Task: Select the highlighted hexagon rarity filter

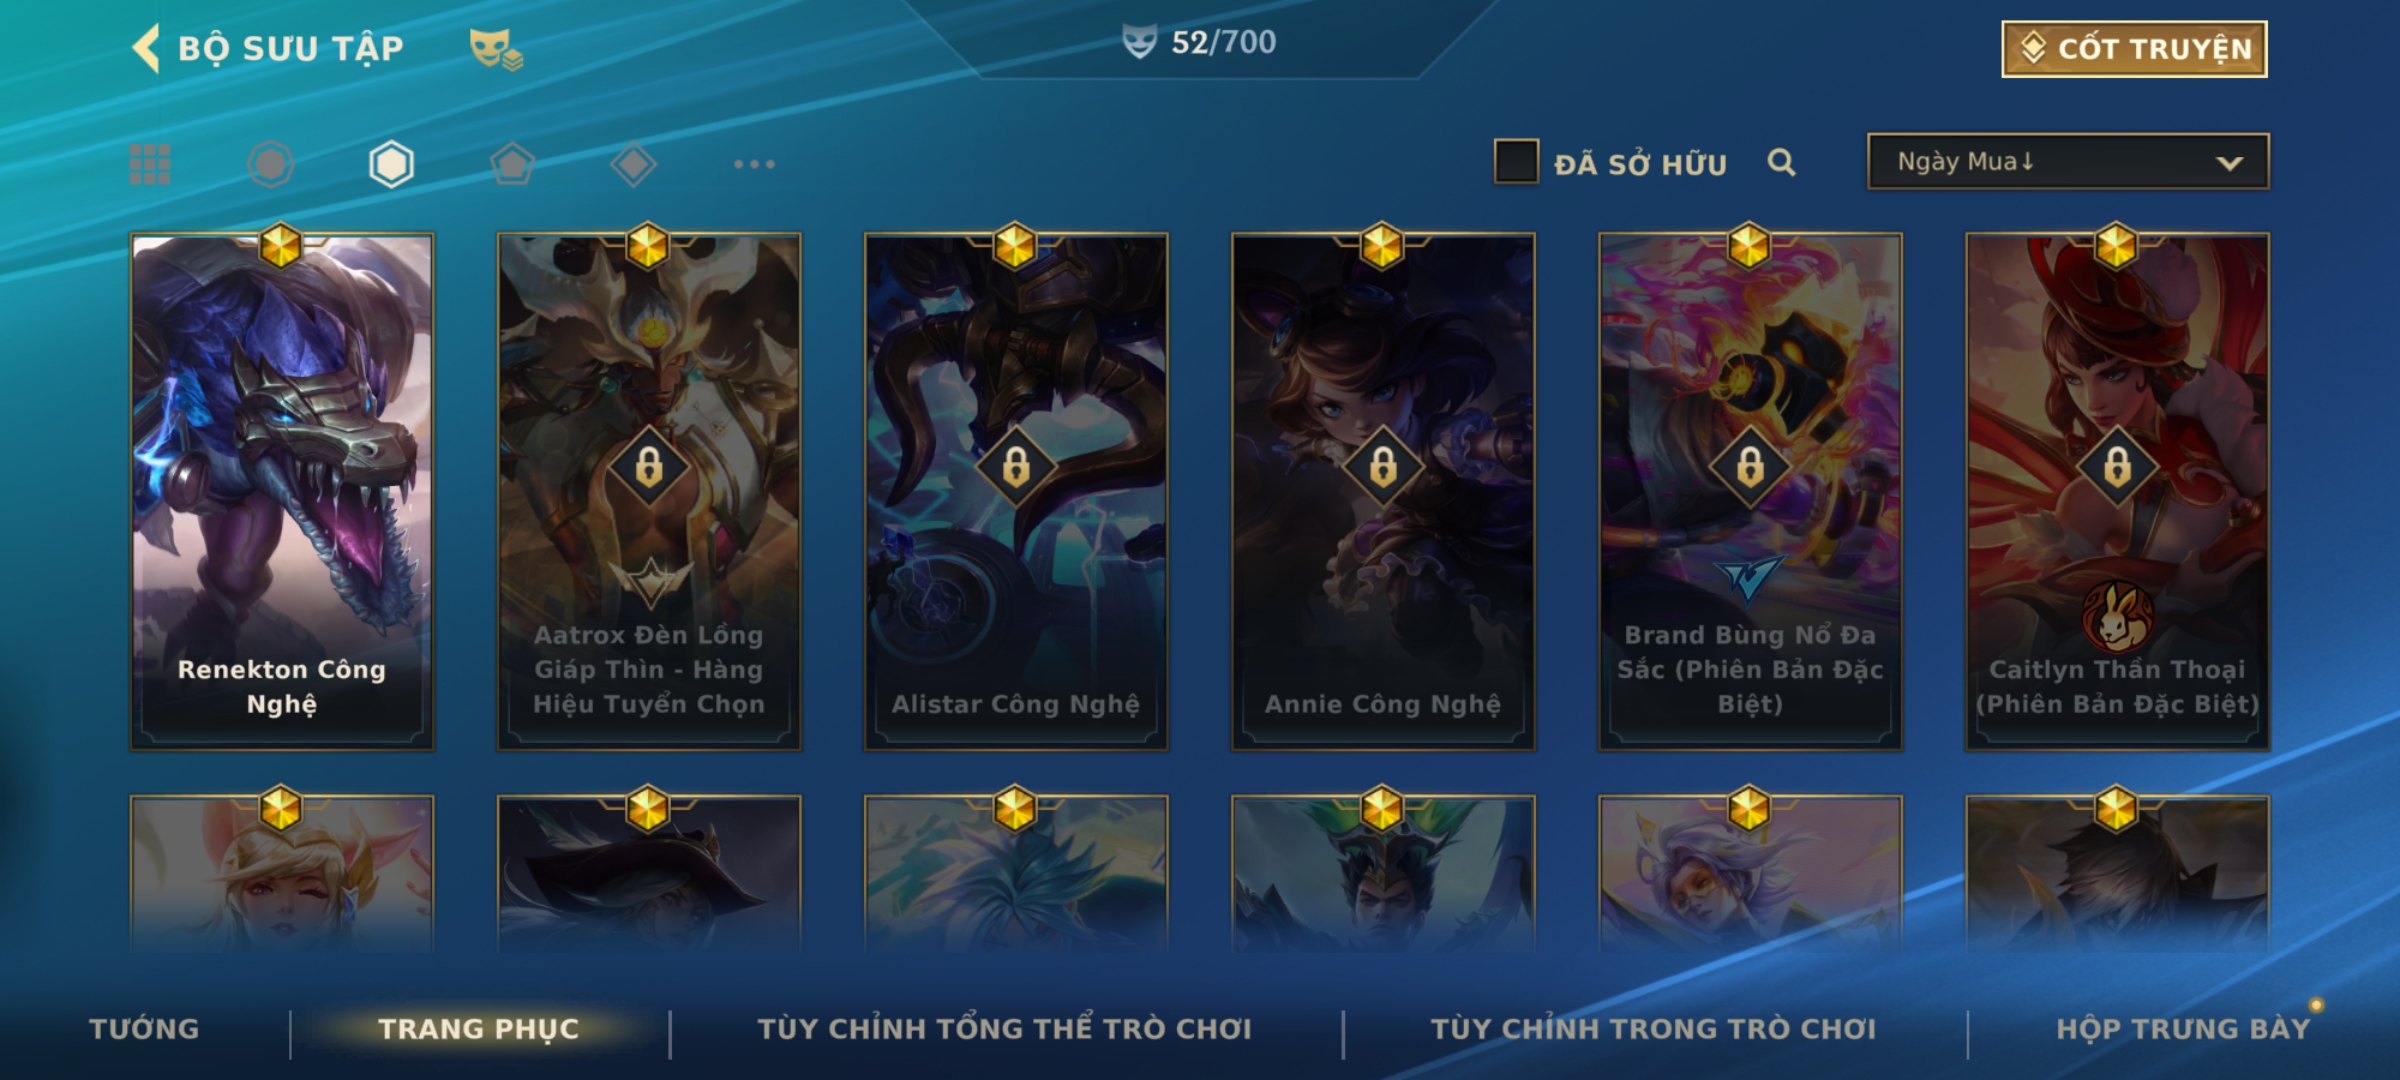Action: (391, 164)
